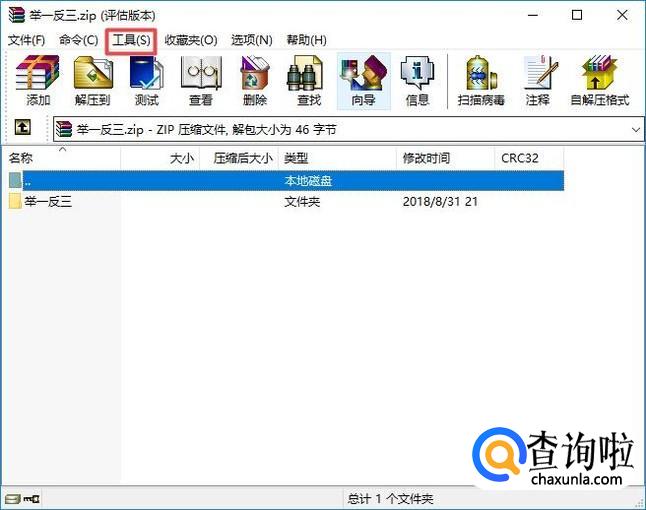The height and width of the screenshot is (510, 646).
Task: Open the 选项(N) menu
Action: click(x=252, y=40)
